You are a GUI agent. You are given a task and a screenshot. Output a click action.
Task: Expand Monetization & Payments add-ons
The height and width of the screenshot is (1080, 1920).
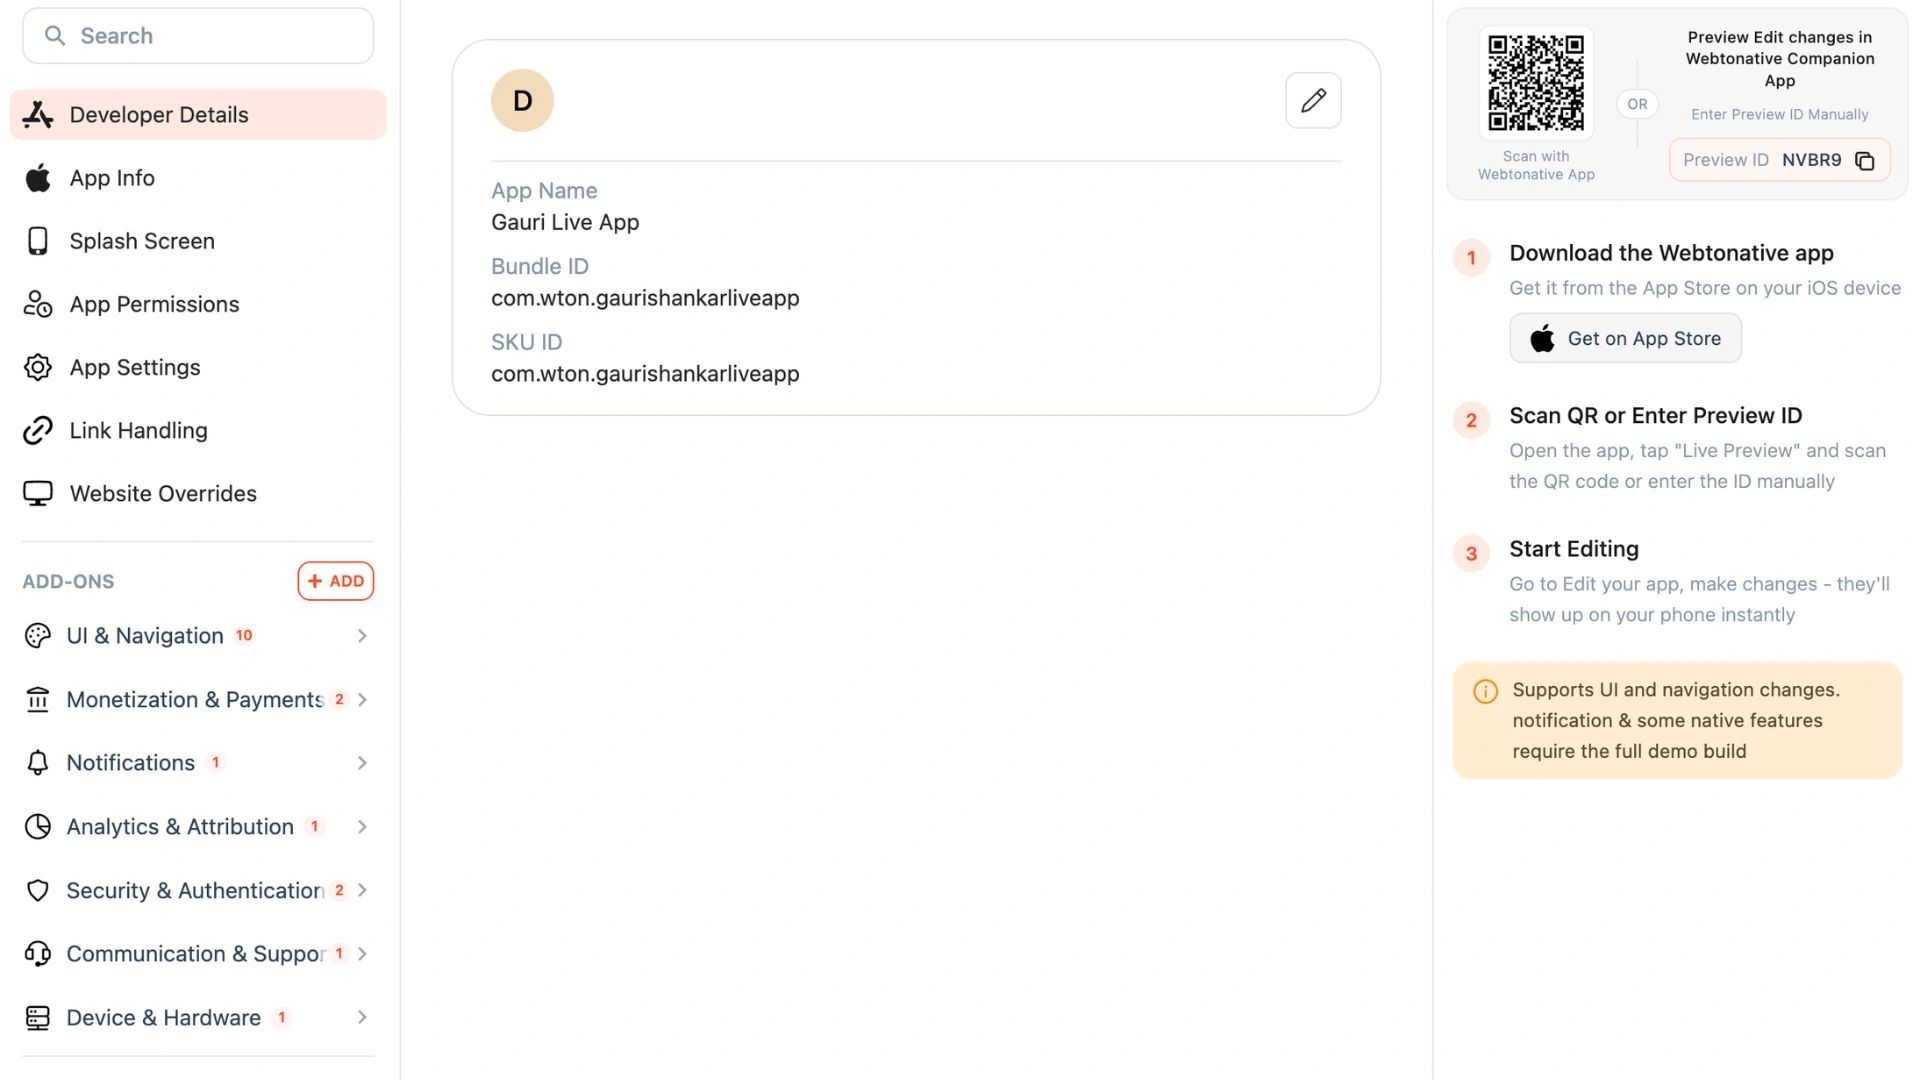click(198, 700)
